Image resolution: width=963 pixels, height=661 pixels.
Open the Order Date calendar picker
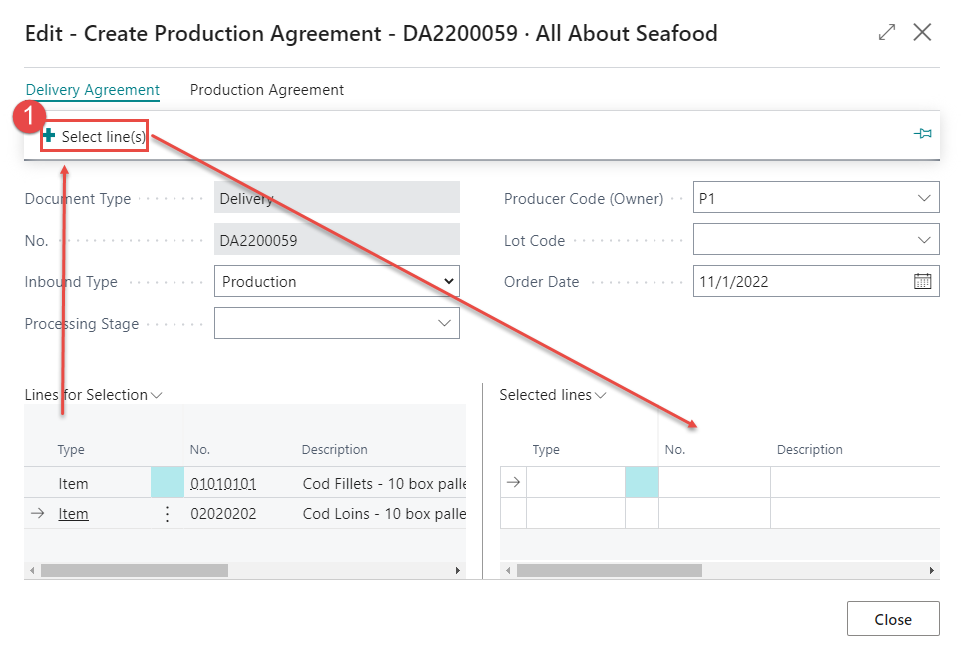[922, 281]
